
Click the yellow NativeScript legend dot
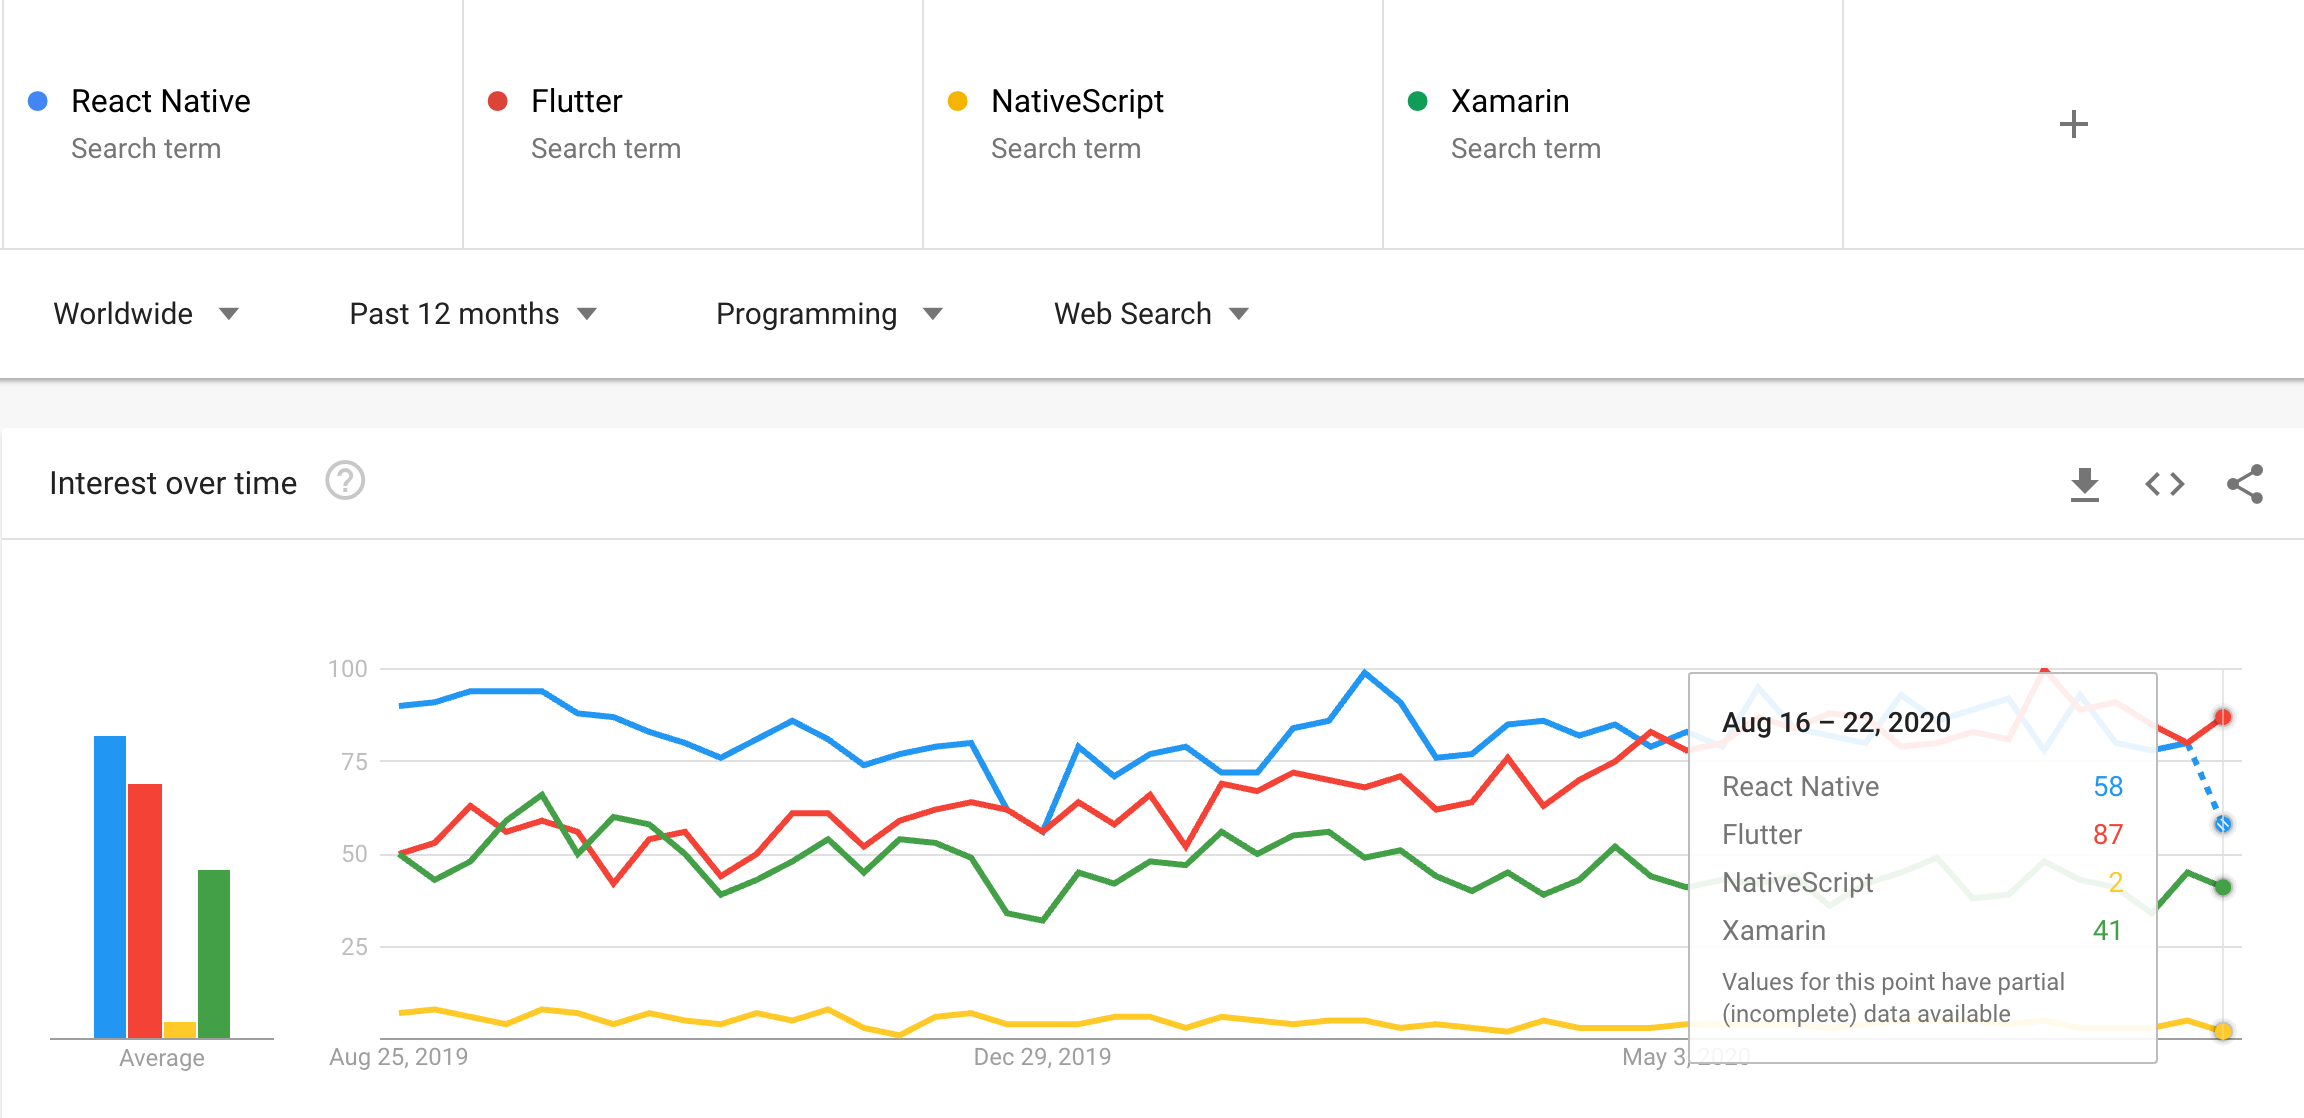click(957, 101)
